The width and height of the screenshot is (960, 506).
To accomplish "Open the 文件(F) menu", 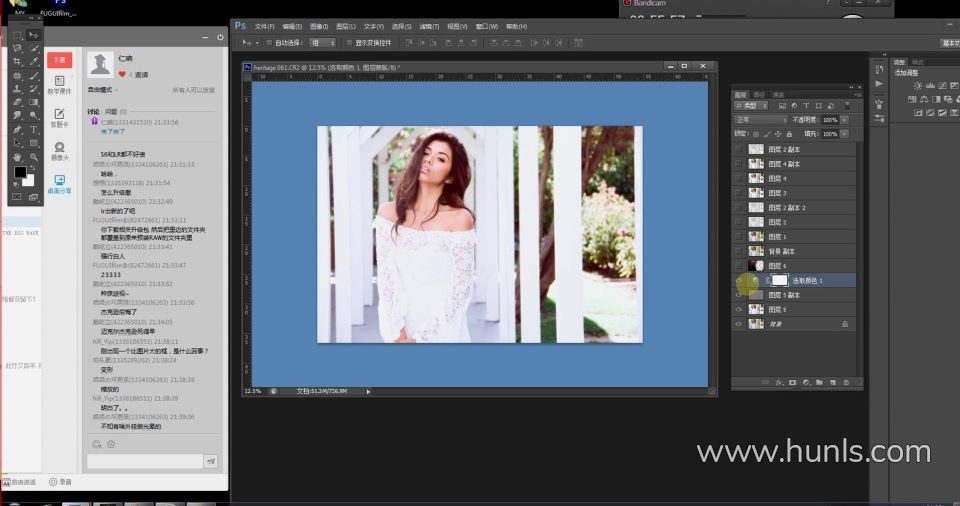I will 264,26.
